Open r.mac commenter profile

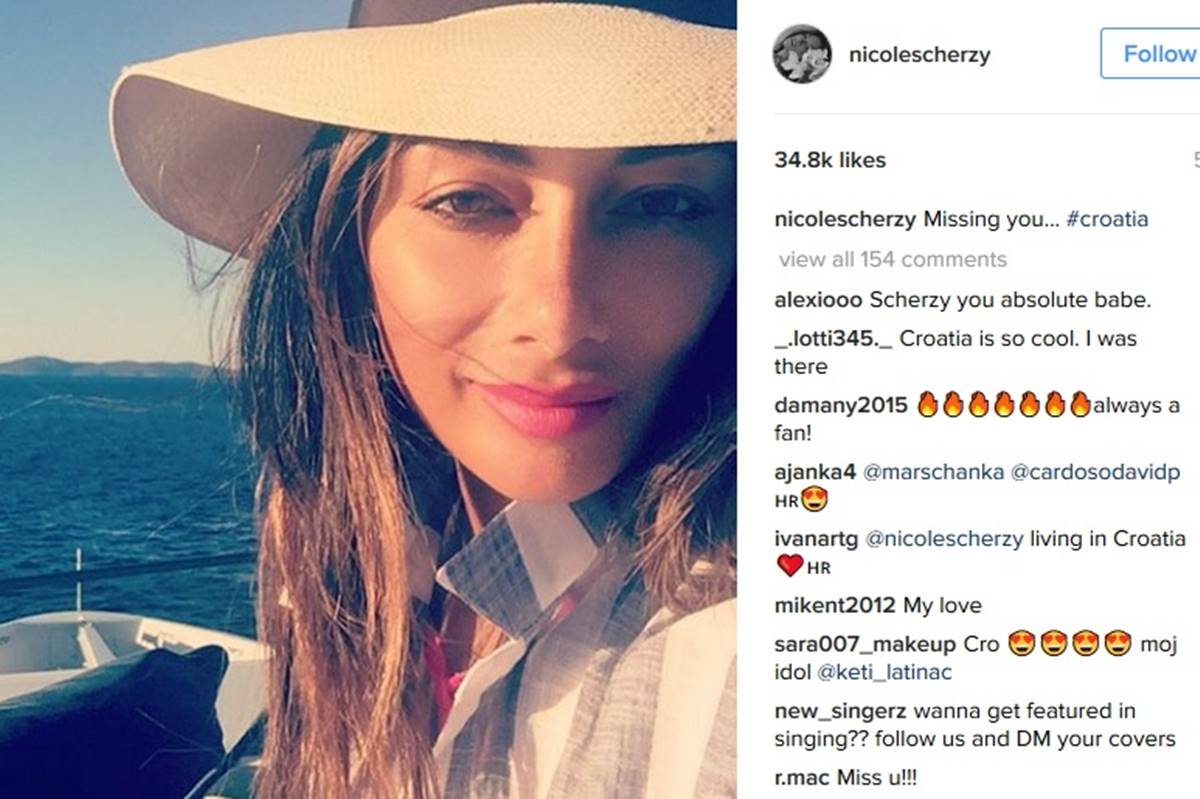[801, 779]
